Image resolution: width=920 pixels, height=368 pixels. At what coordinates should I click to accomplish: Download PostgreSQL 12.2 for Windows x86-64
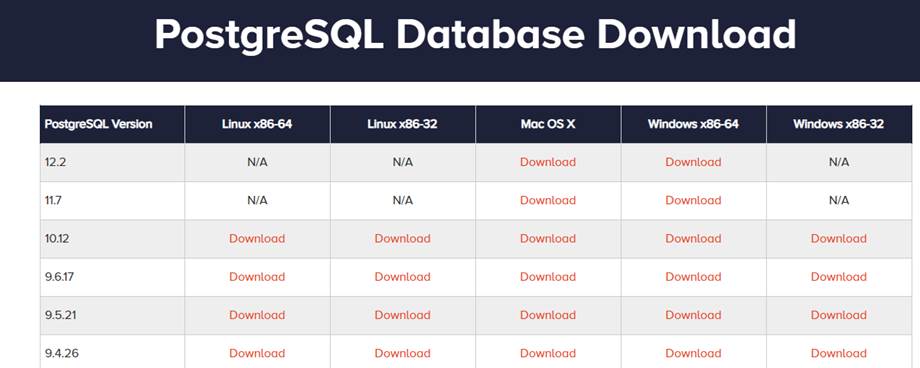694,162
